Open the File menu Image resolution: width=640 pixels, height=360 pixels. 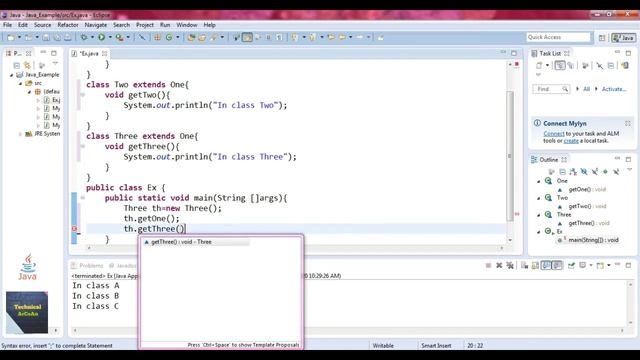click(7, 25)
